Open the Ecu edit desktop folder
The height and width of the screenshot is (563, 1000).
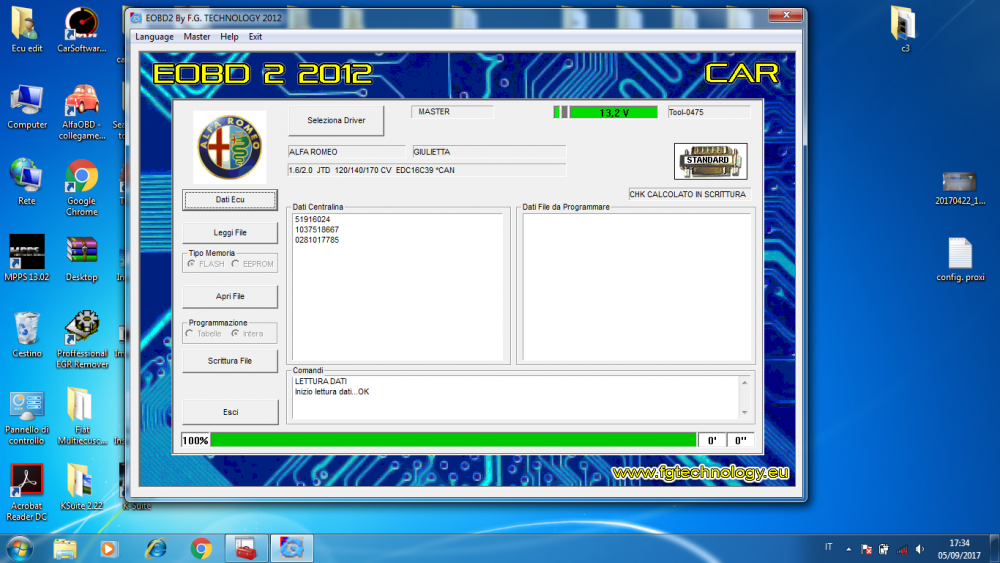click(x=26, y=30)
